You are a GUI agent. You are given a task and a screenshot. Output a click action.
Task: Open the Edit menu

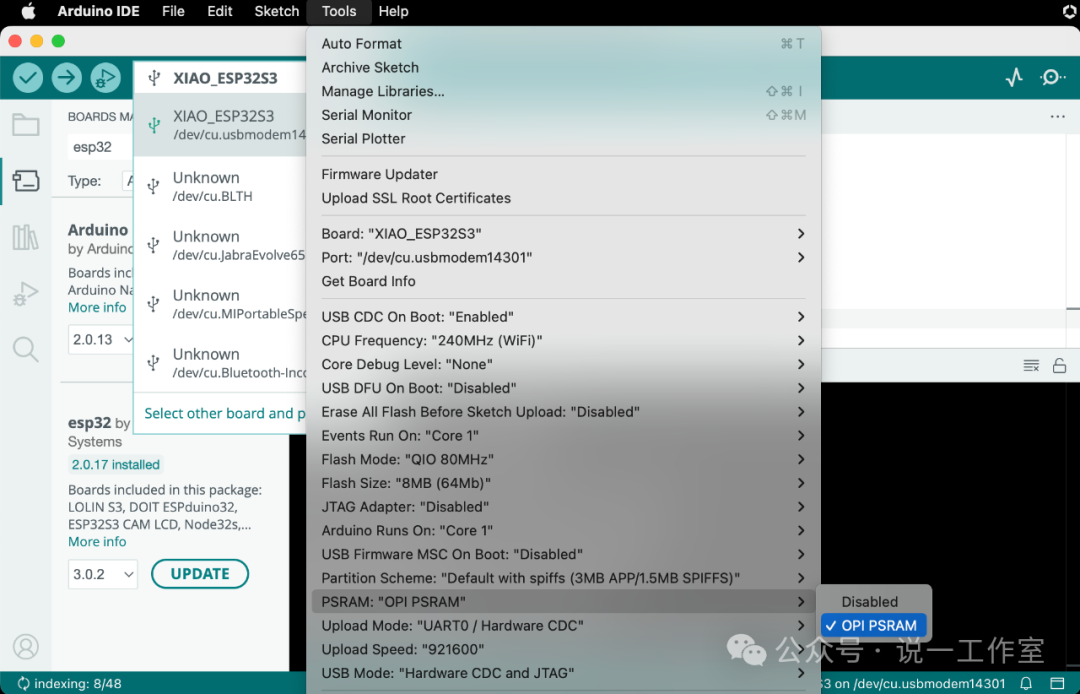pos(220,11)
